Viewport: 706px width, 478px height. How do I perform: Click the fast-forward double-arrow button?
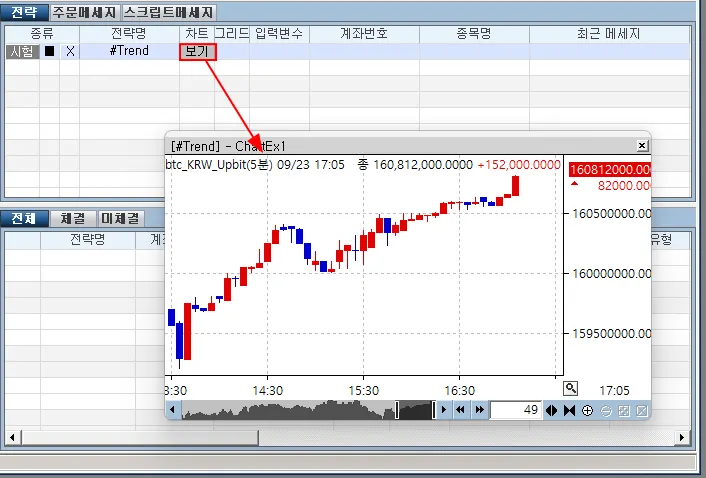coord(480,410)
